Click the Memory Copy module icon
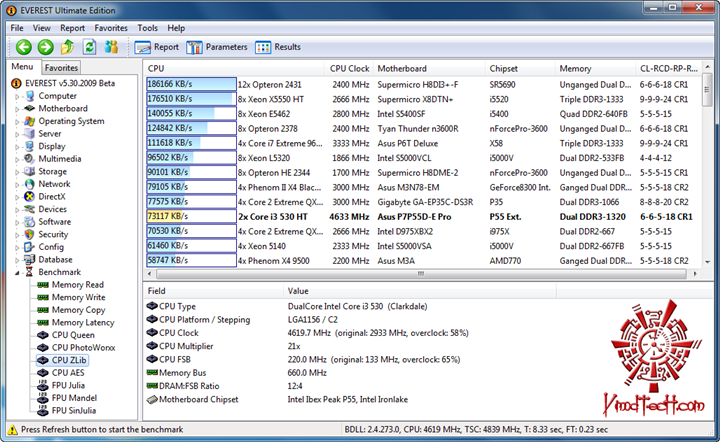The height and width of the screenshot is (442, 720). coord(43,310)
